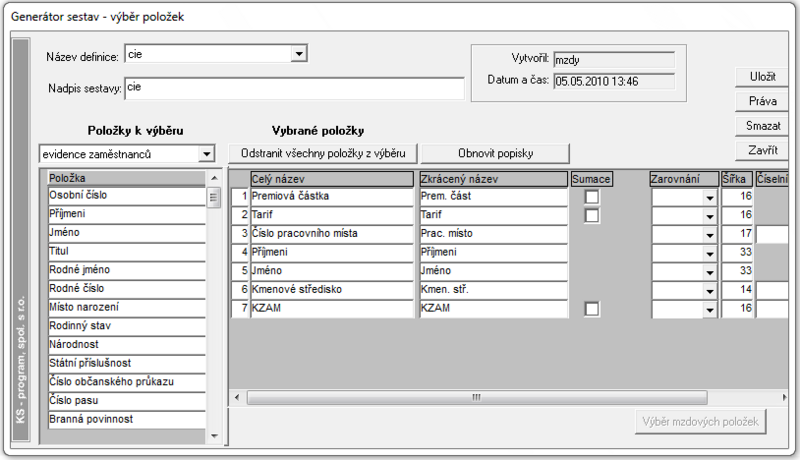Close dialog with Zavřít button
Viewport: 800px width, 460px height.
point(762,150)
